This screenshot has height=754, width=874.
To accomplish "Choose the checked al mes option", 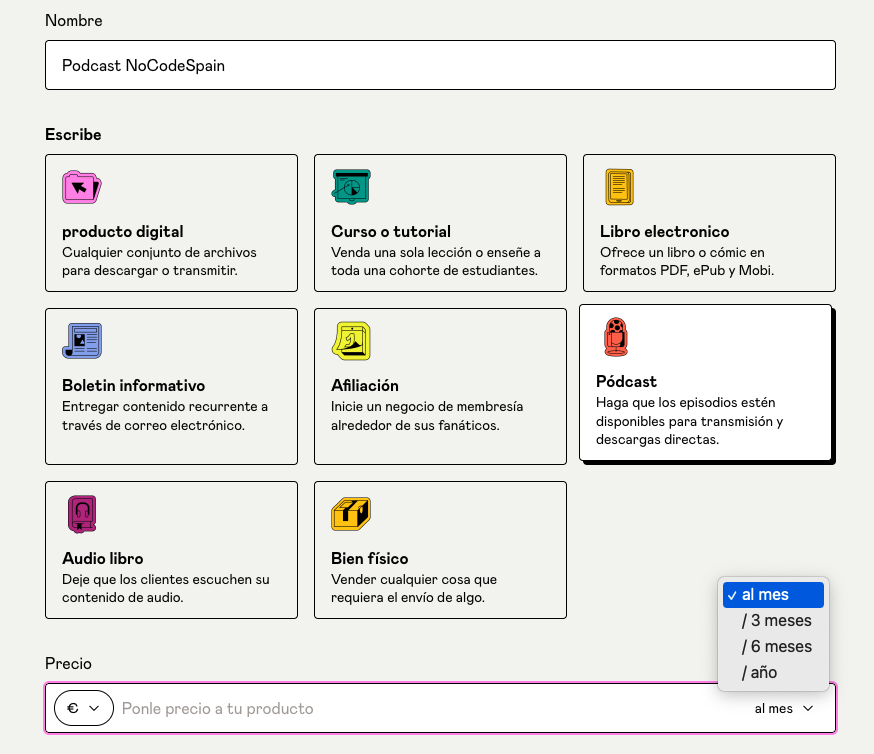I will [773, 594].
